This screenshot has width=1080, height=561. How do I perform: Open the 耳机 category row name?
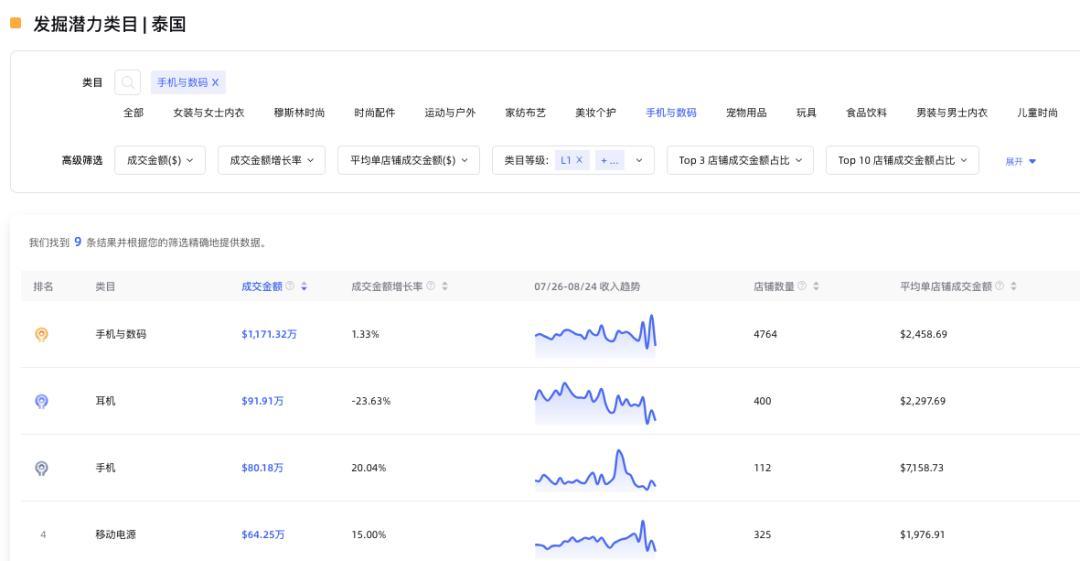click(105, 401)
